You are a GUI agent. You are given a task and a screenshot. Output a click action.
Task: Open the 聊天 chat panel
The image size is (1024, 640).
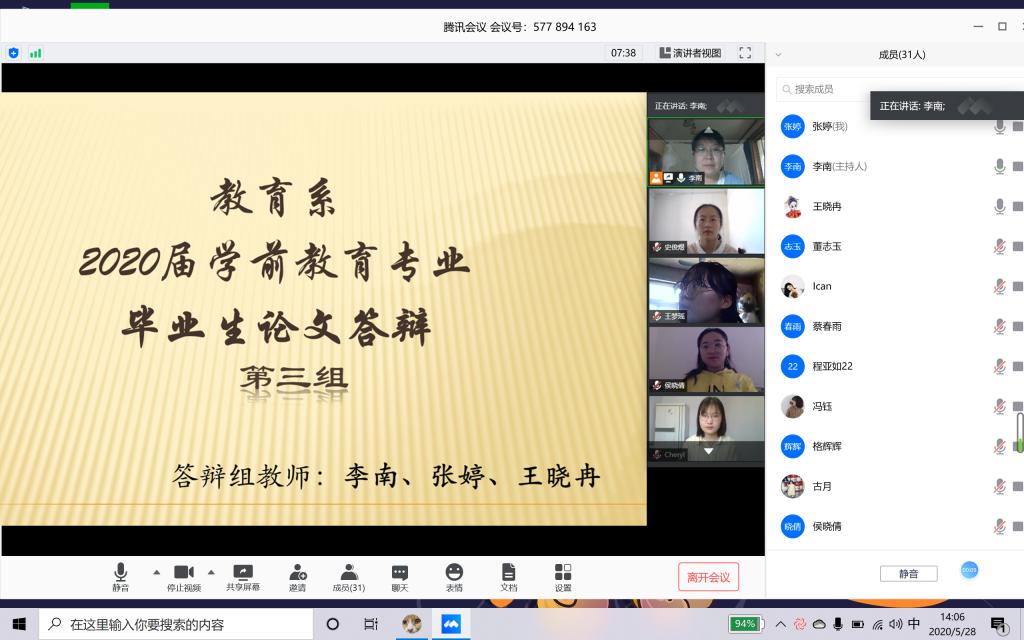point(400,577)
